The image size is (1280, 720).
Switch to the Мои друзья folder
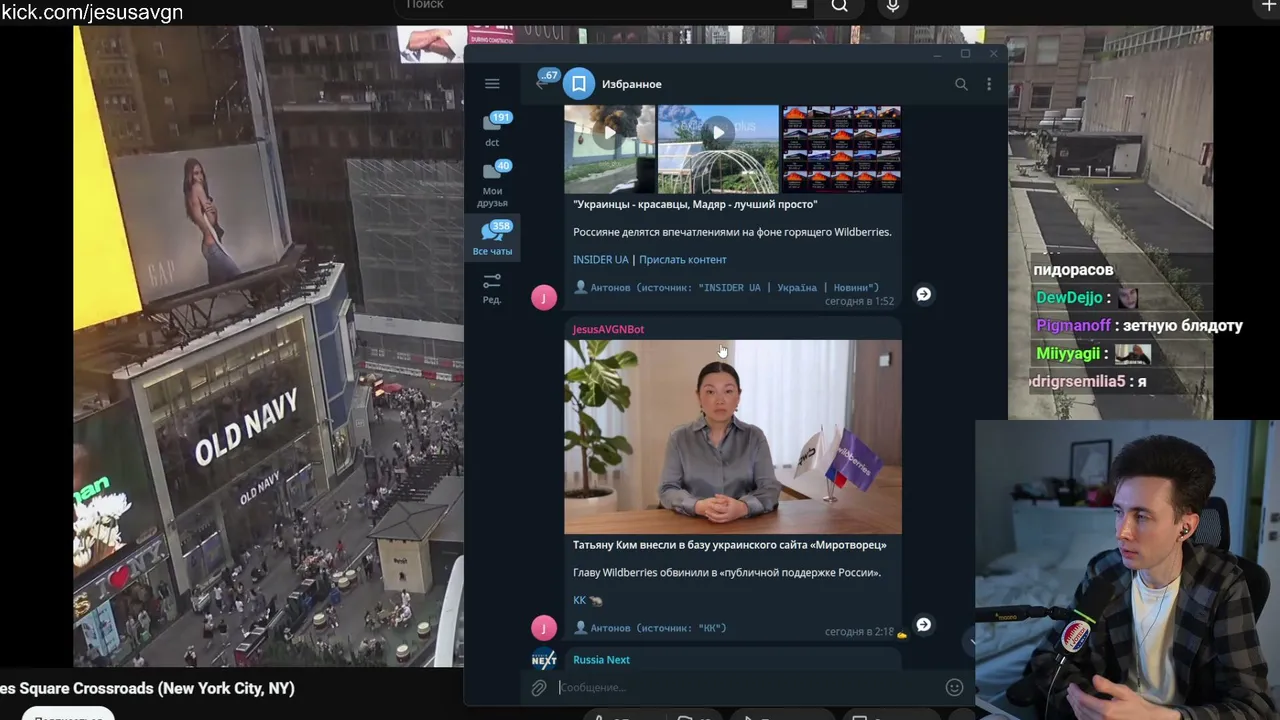tap(492, 183)
